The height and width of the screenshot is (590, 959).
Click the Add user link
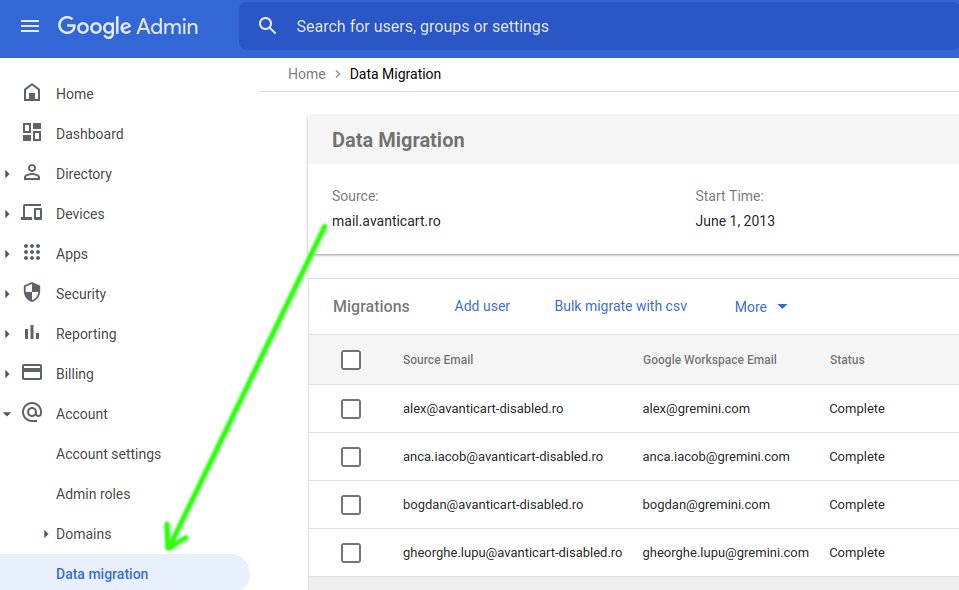point(482,306)
